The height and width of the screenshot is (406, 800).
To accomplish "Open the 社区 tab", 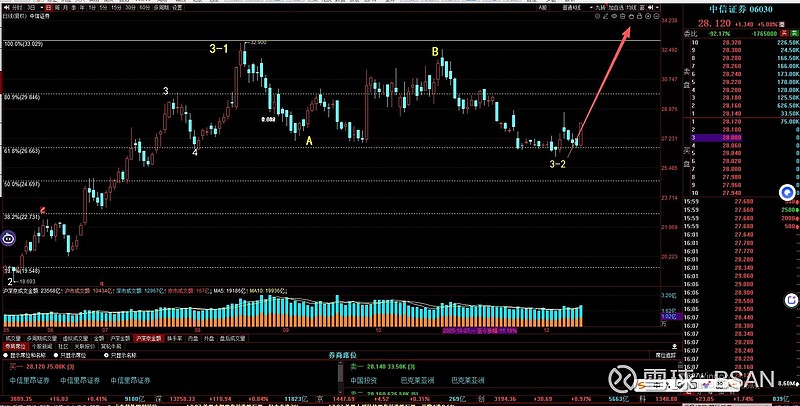I will click(63, 346).
